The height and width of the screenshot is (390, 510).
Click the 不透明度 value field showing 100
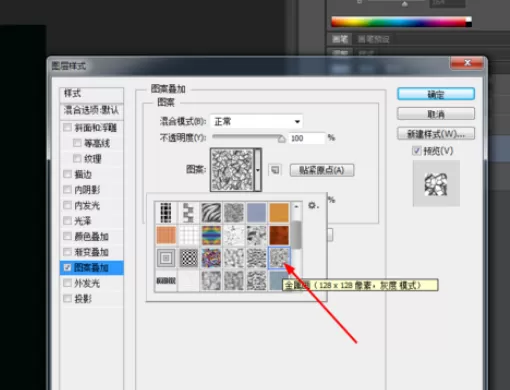pyautogui.click(x=306, y=138)
